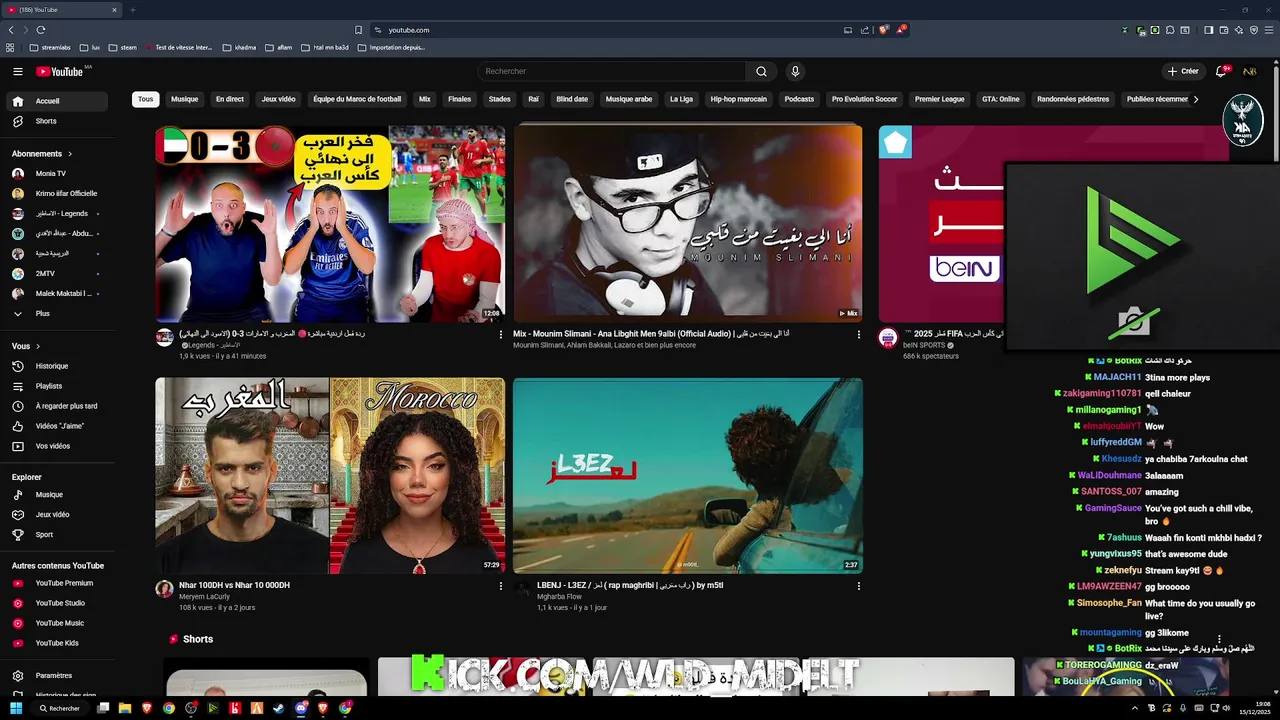Viewport: 1280px width, 720px height.
Task: Click the Windows taskbar Rechercher box
Action: pos(61,708)
